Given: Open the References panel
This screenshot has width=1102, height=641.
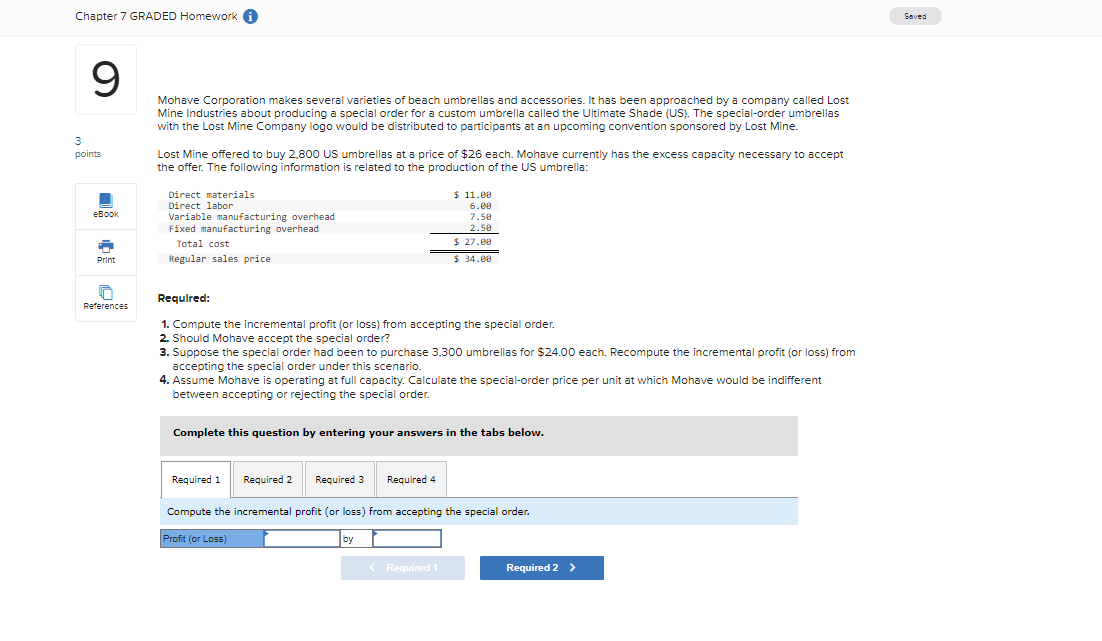Looking at the screenshot, I should pyautogui.click(x=105, y=298).
